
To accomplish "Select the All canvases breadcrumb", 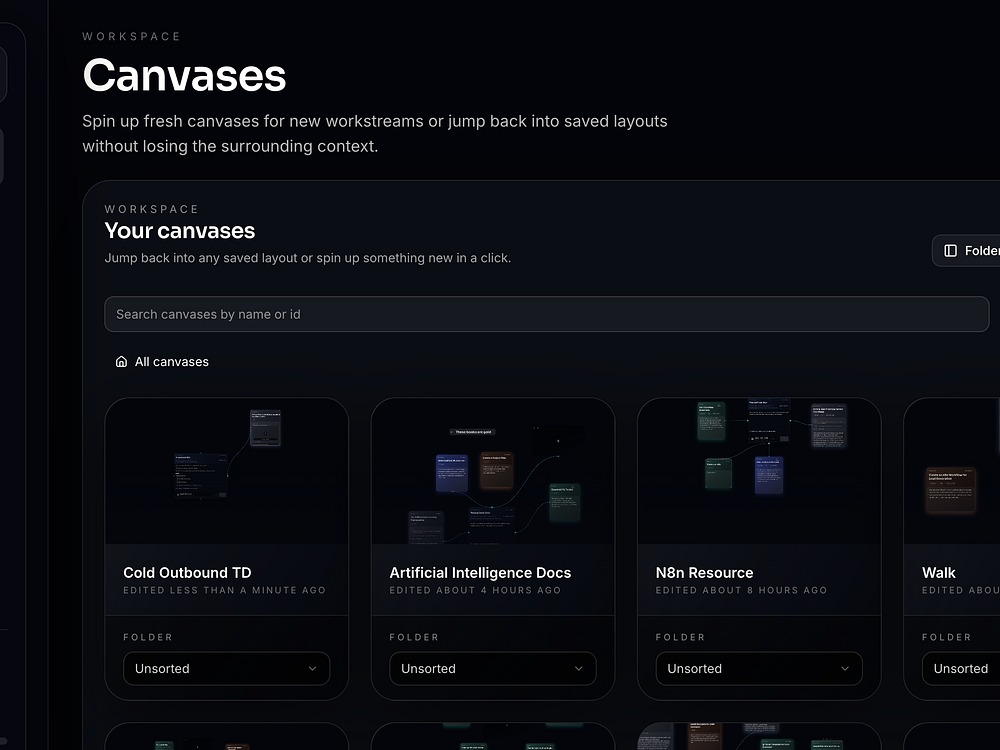I will coord(162,362).
